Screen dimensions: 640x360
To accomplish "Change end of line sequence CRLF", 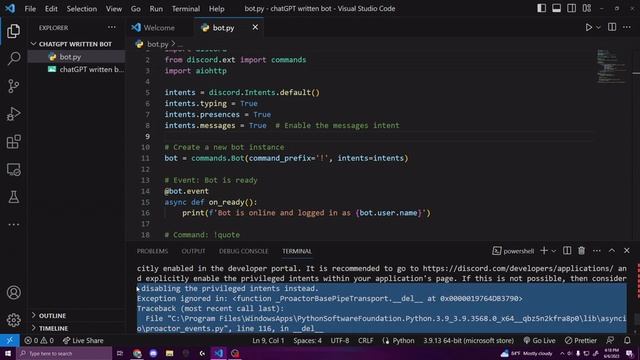I will (x=365, y=340).
